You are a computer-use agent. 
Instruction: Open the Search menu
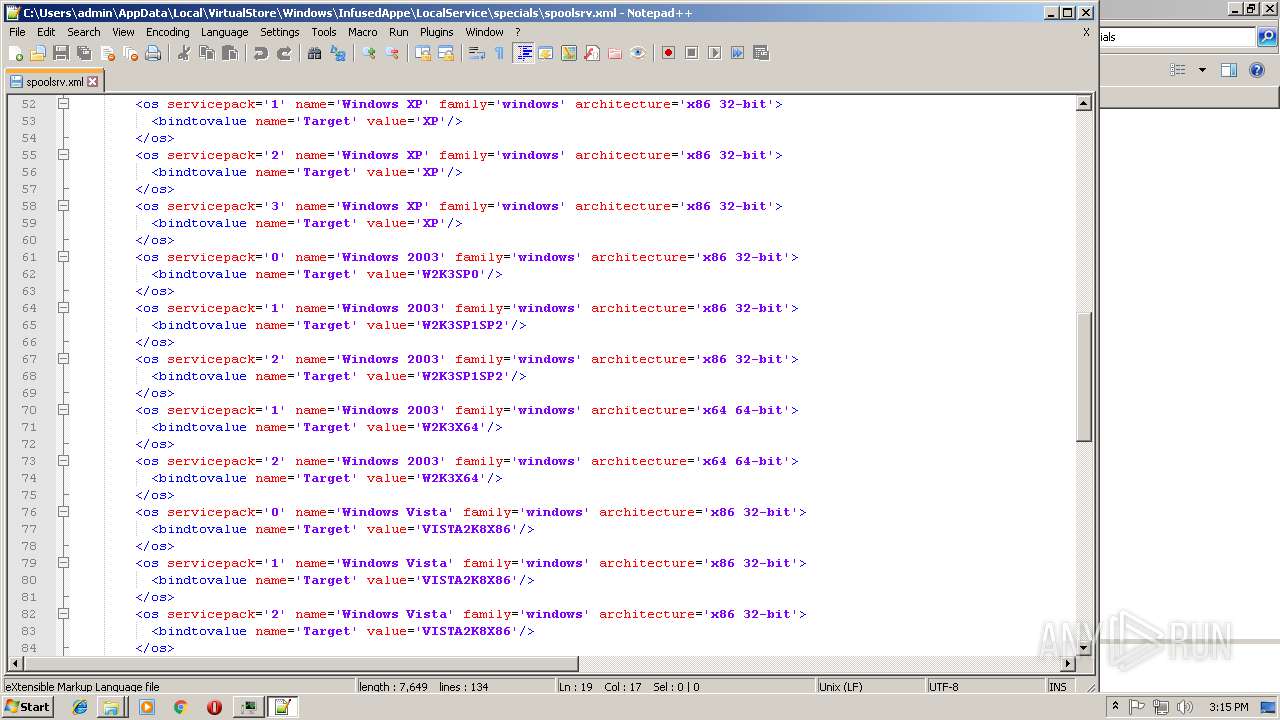click(84, 32)
